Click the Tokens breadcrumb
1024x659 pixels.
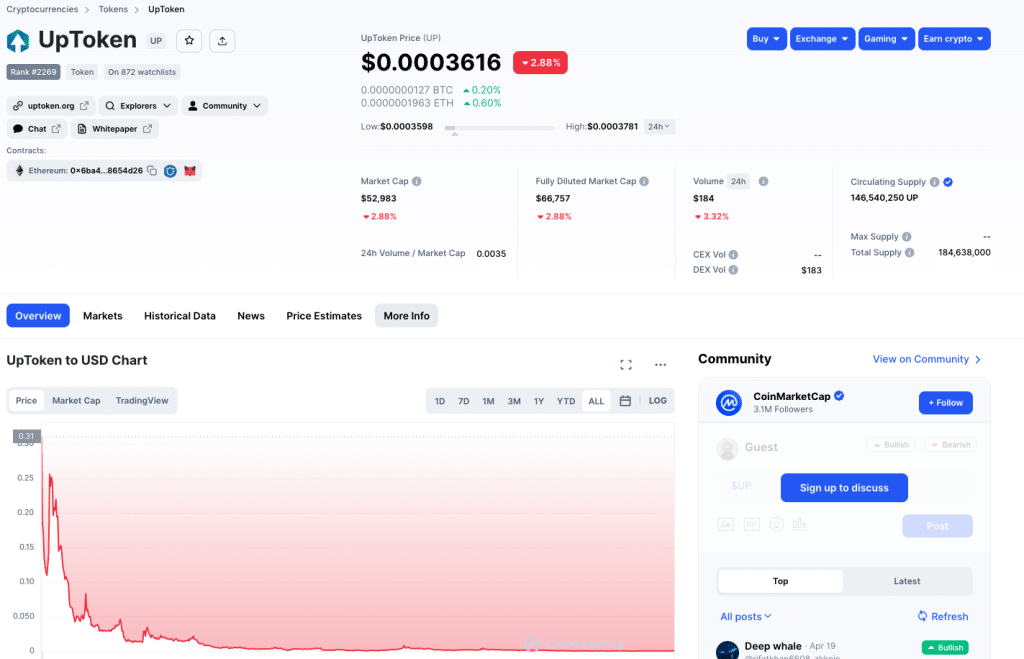pyautogui.click(x=113, y=9)
